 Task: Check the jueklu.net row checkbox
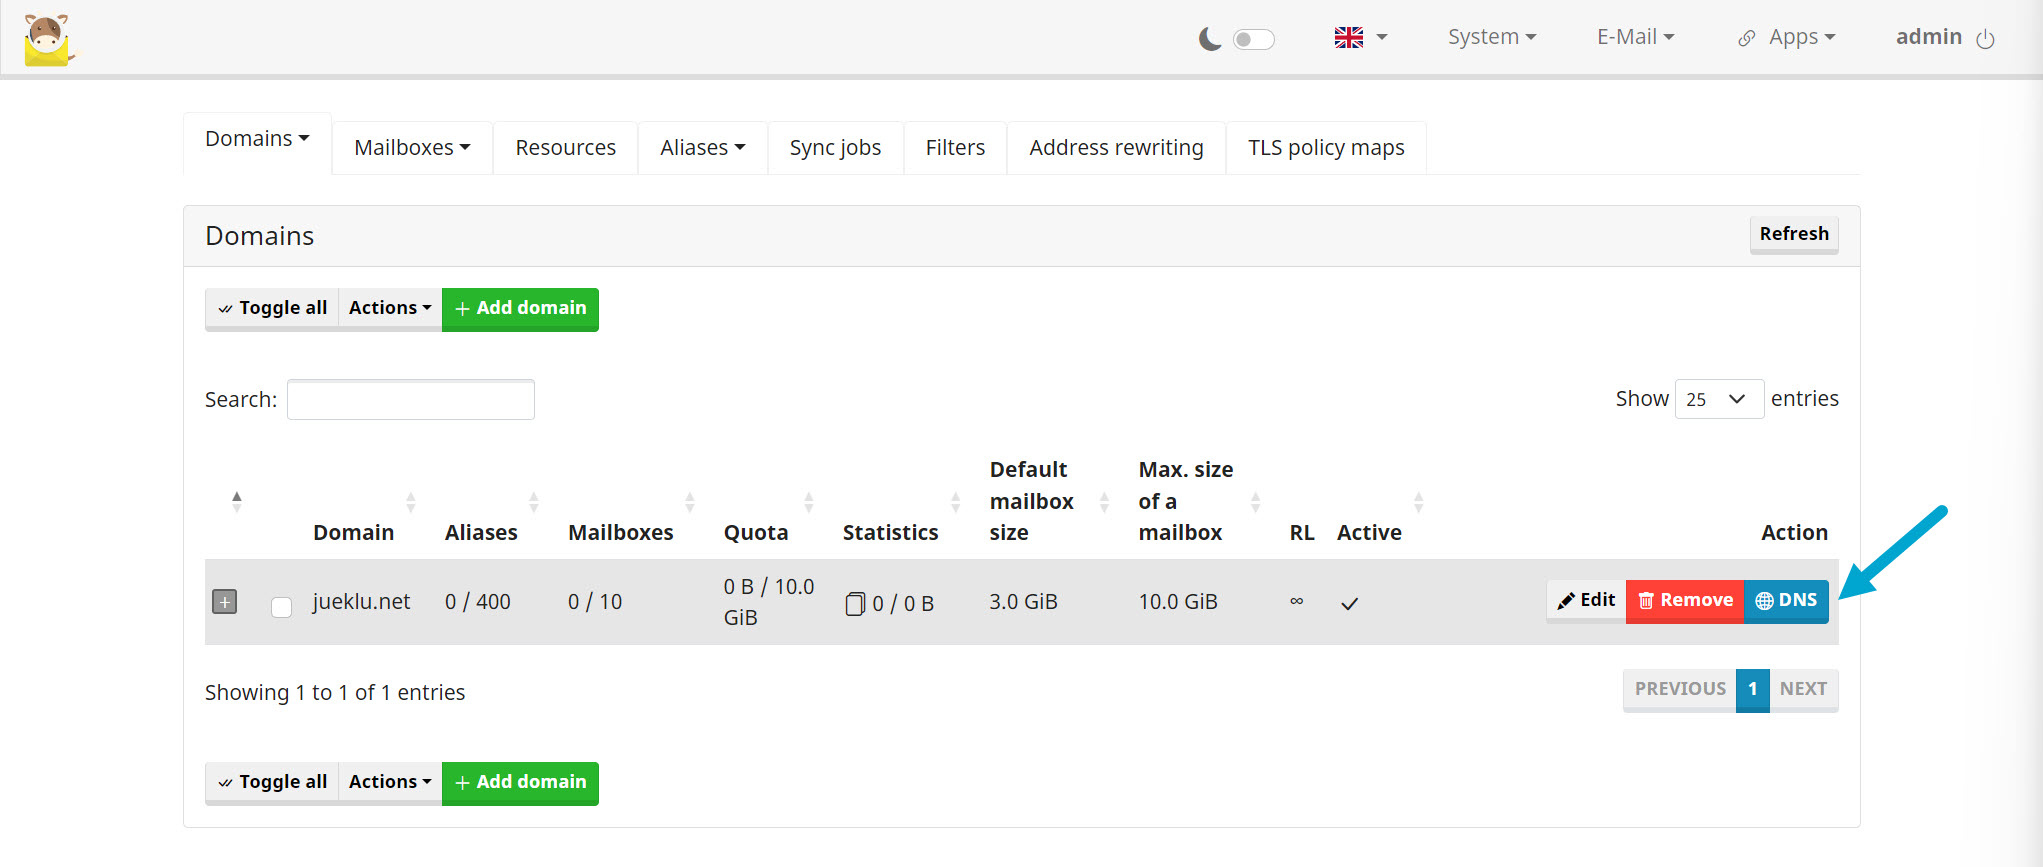[x=281, y=607]
